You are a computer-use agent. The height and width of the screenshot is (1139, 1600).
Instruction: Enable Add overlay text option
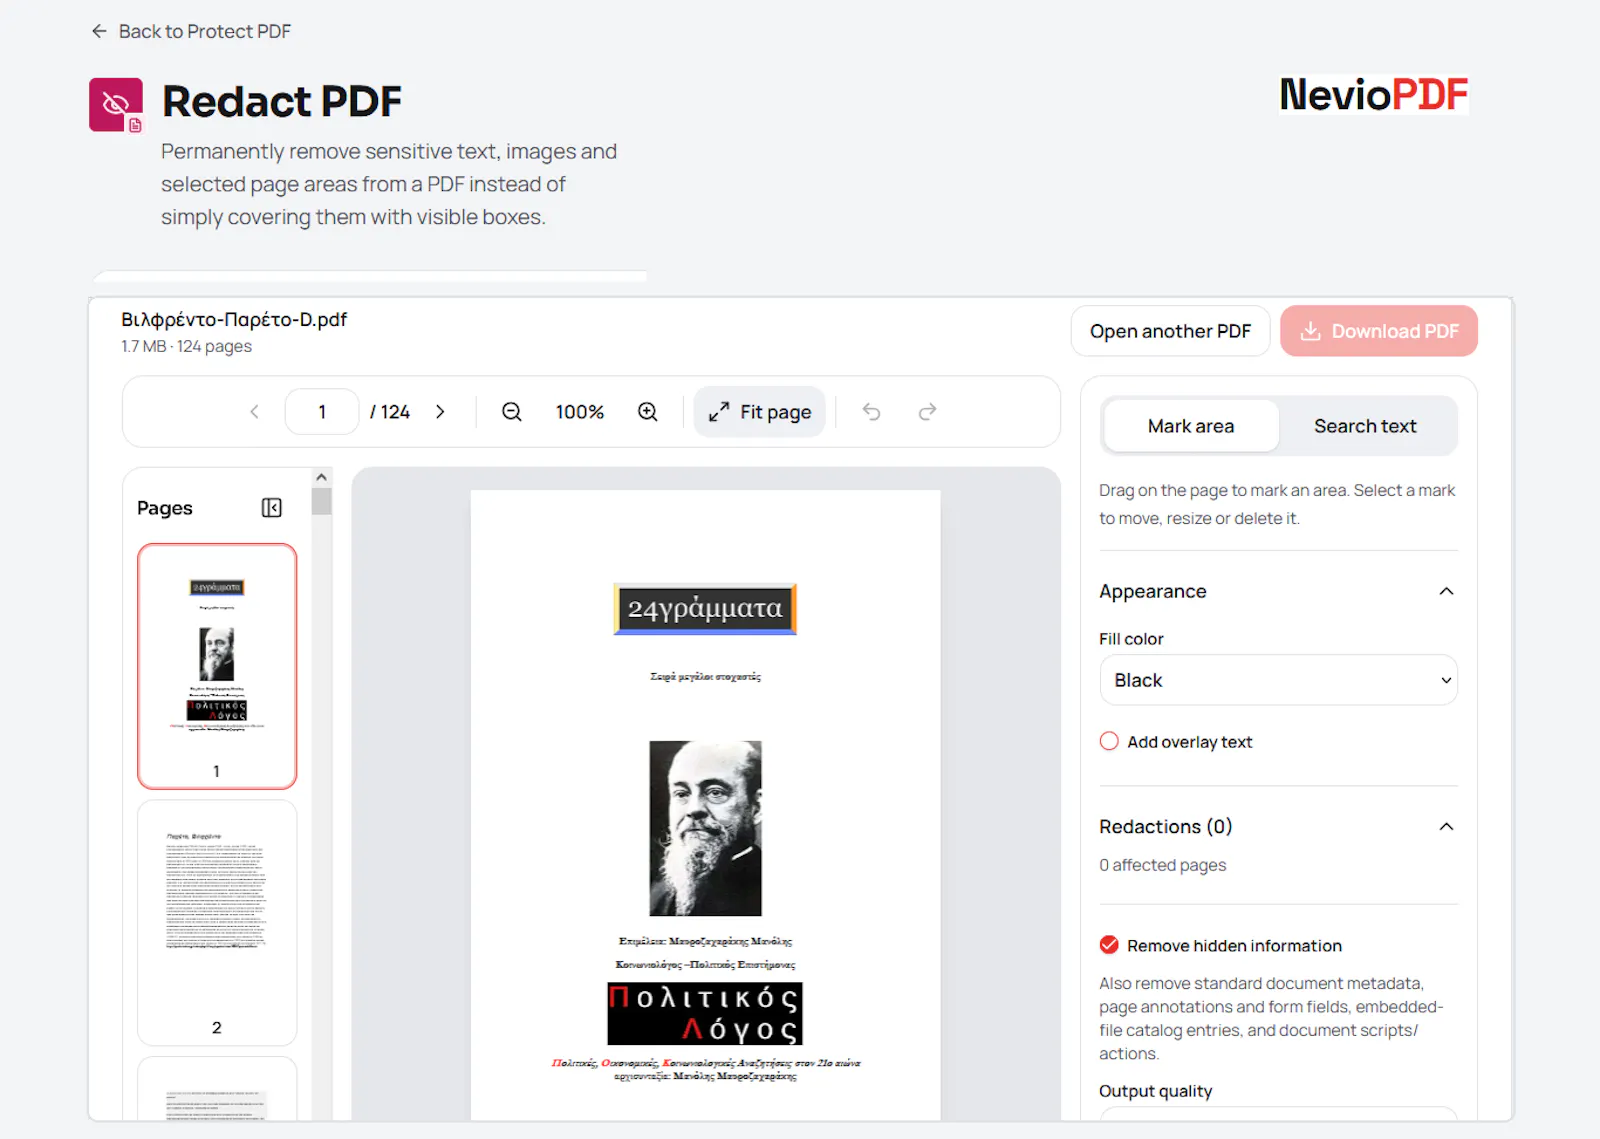pos(1109,741)
